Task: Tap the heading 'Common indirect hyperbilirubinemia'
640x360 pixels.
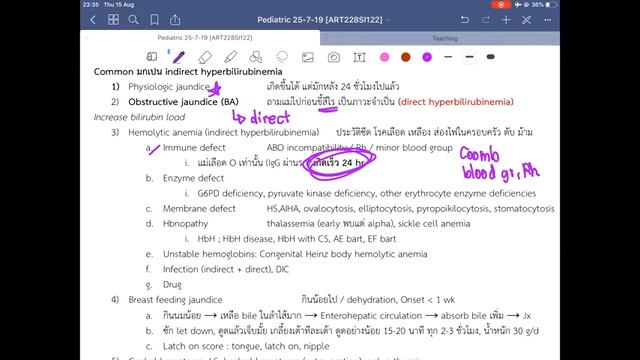Action: pos(188,71)
